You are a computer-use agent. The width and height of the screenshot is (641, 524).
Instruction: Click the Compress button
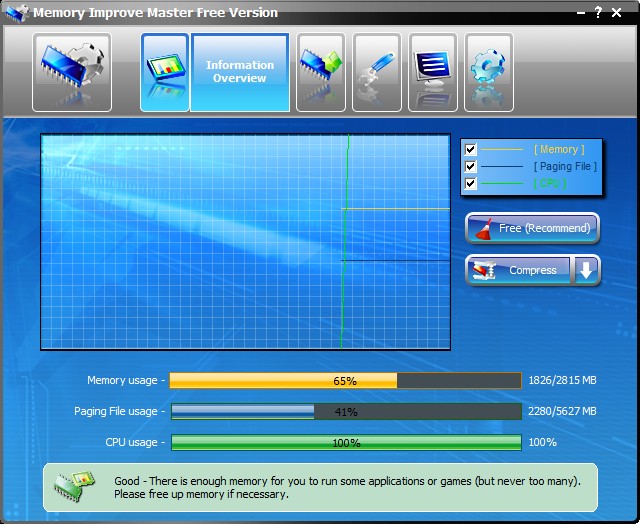(x=518, y=270)
